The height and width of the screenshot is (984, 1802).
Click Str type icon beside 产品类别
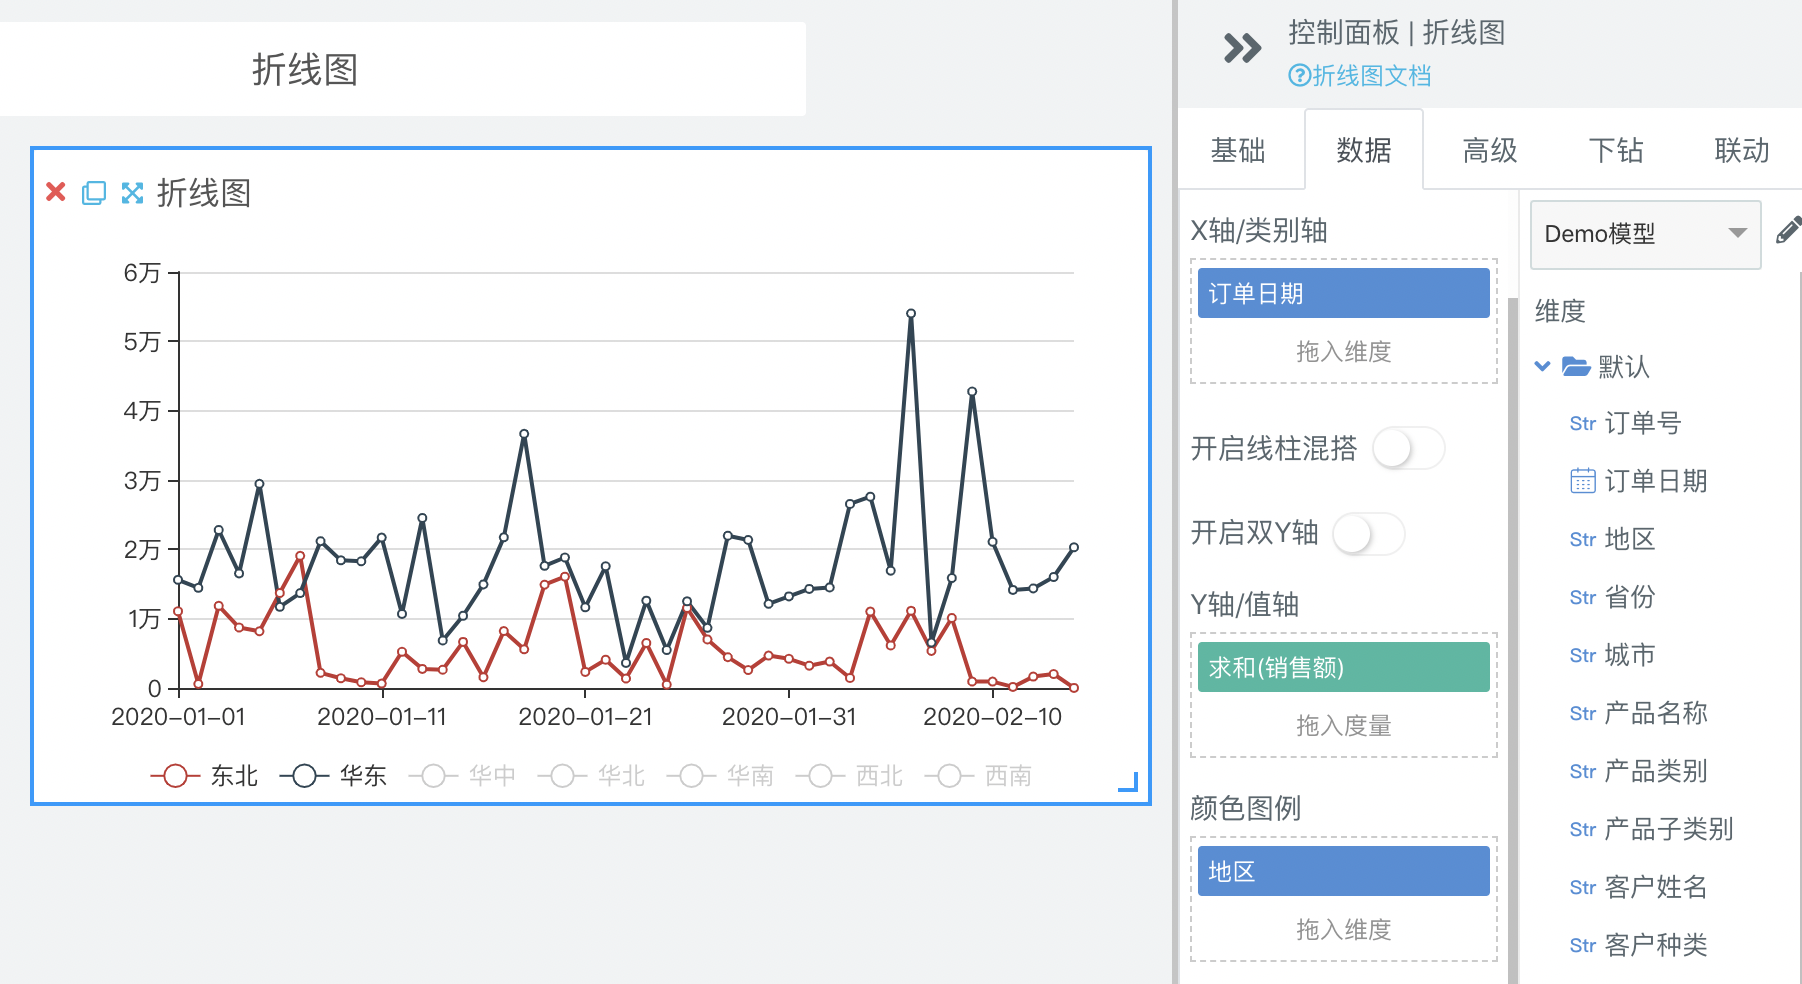click(x=1583, y=772)
